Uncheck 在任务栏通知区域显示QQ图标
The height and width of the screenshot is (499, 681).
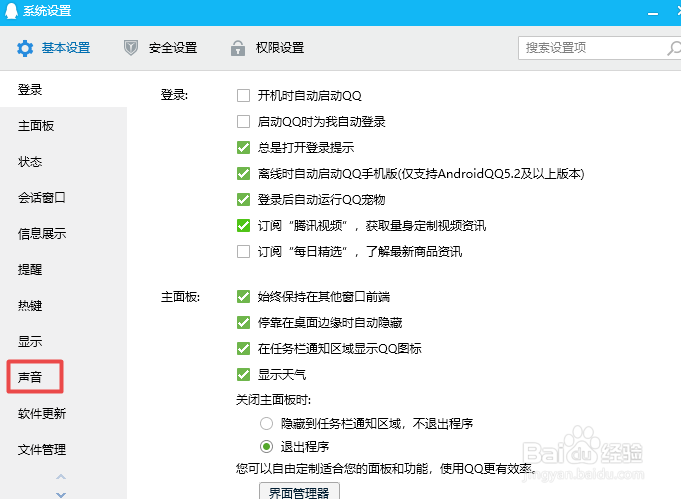point(243,348)
